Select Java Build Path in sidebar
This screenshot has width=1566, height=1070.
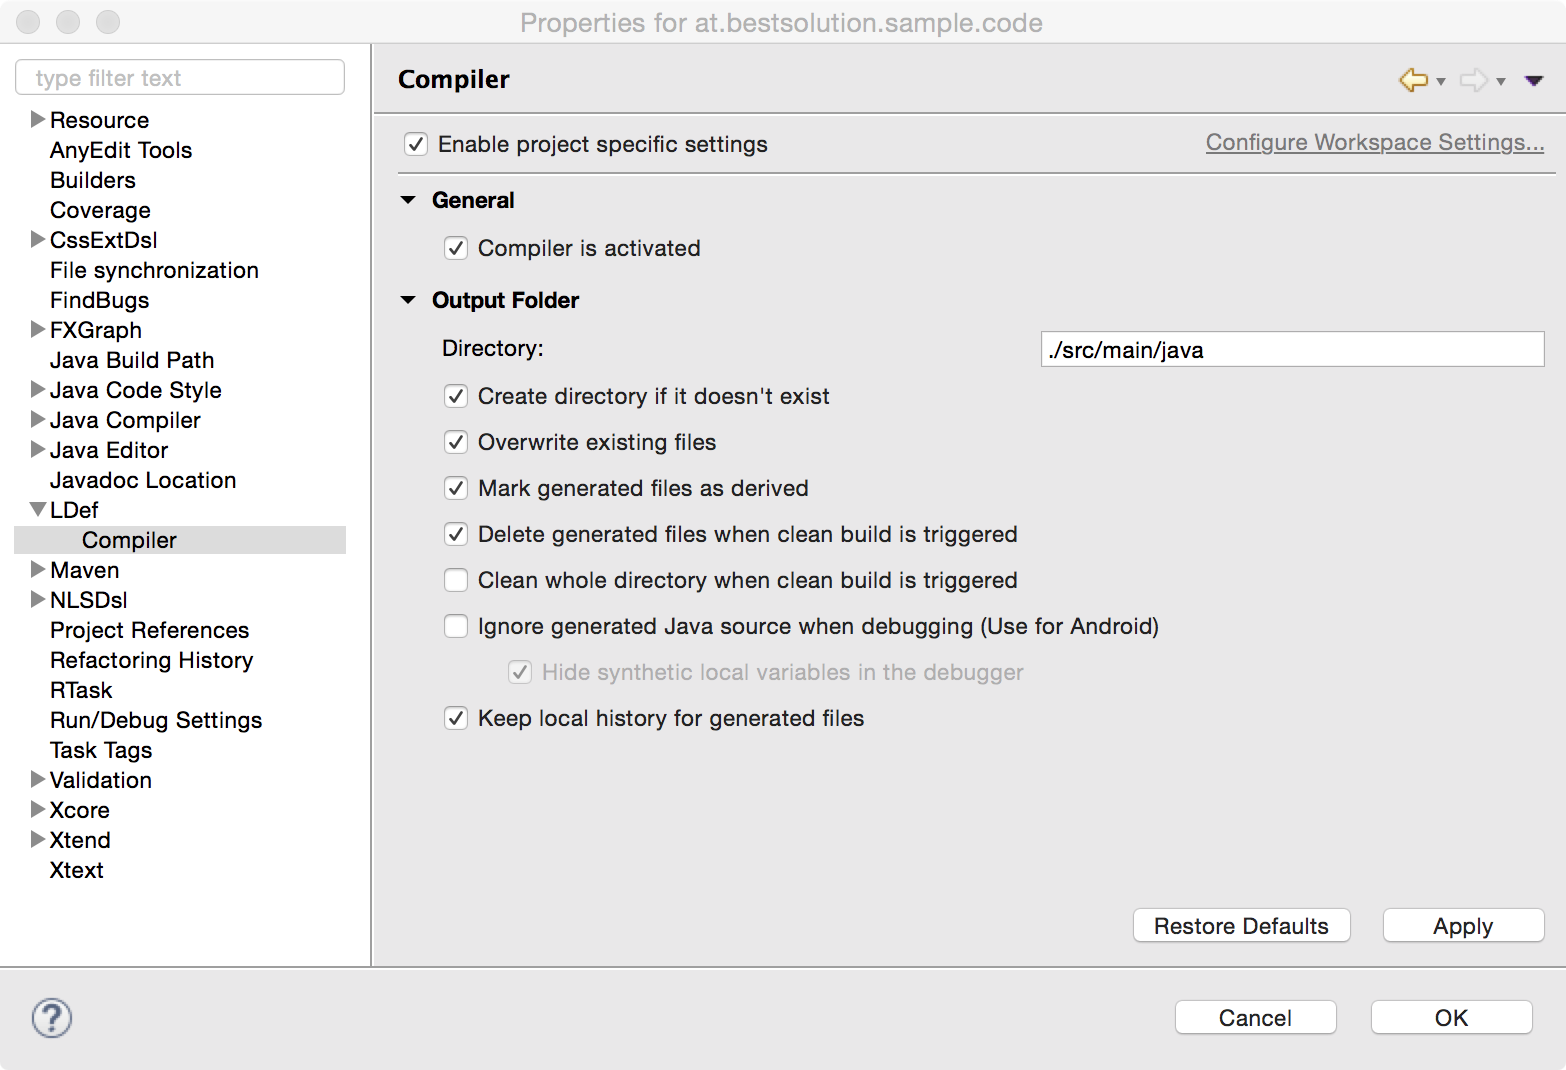pos(132,360)
